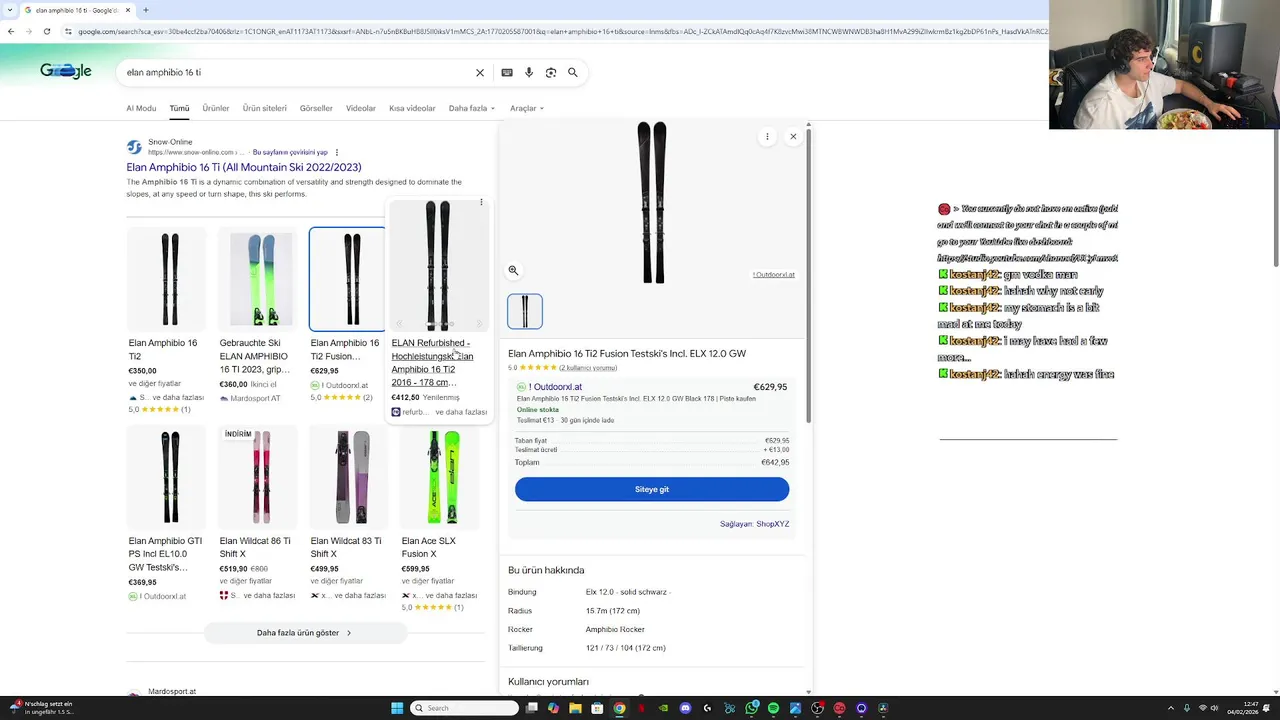Open File Explorer from the taskbar
The height and width of the screenshot is (720, 1280).
pos(575,708)
